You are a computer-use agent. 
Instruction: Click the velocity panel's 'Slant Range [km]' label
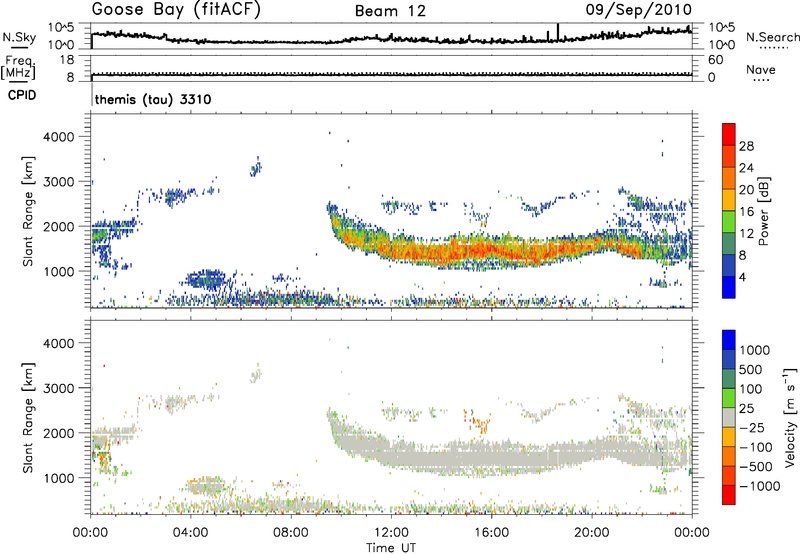pyautogui.click(x=28, y=418)
